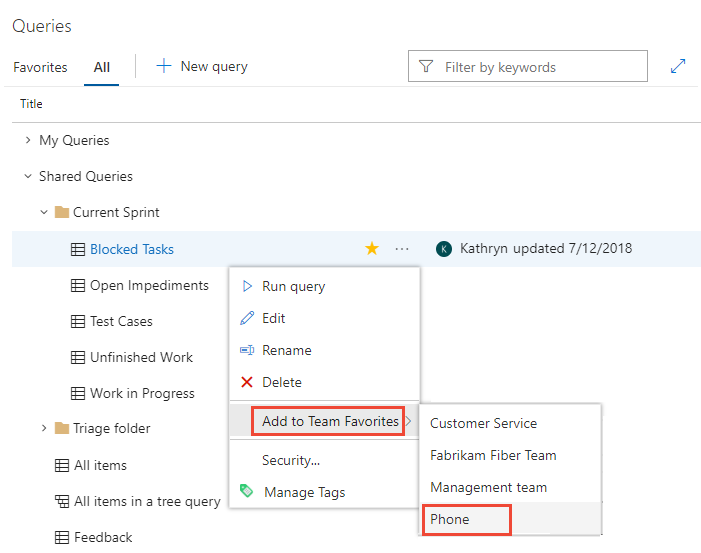Click the full screen expand icon

click(x=678, y=67)
